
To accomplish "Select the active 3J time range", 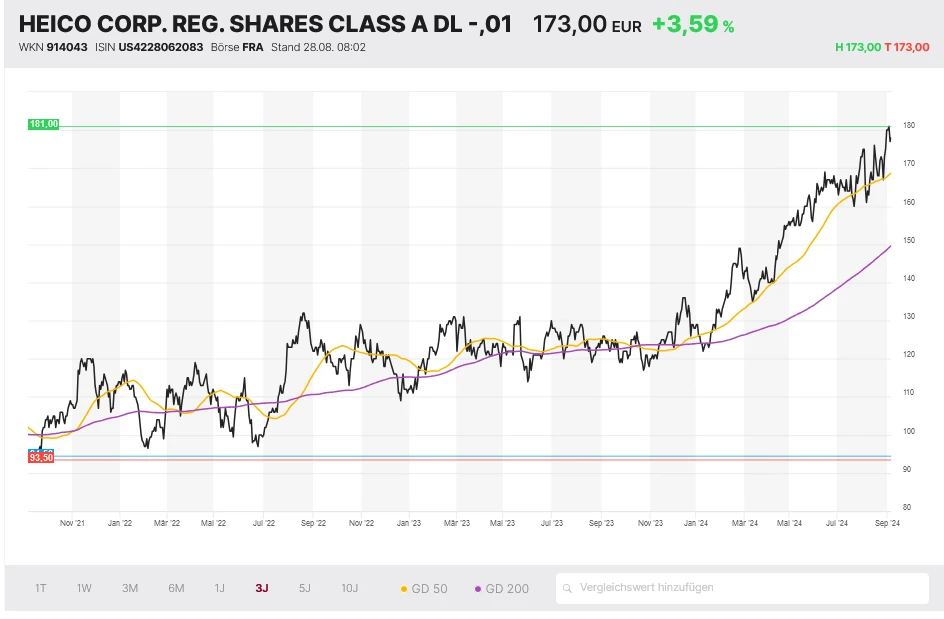I will tap(262, 588).
